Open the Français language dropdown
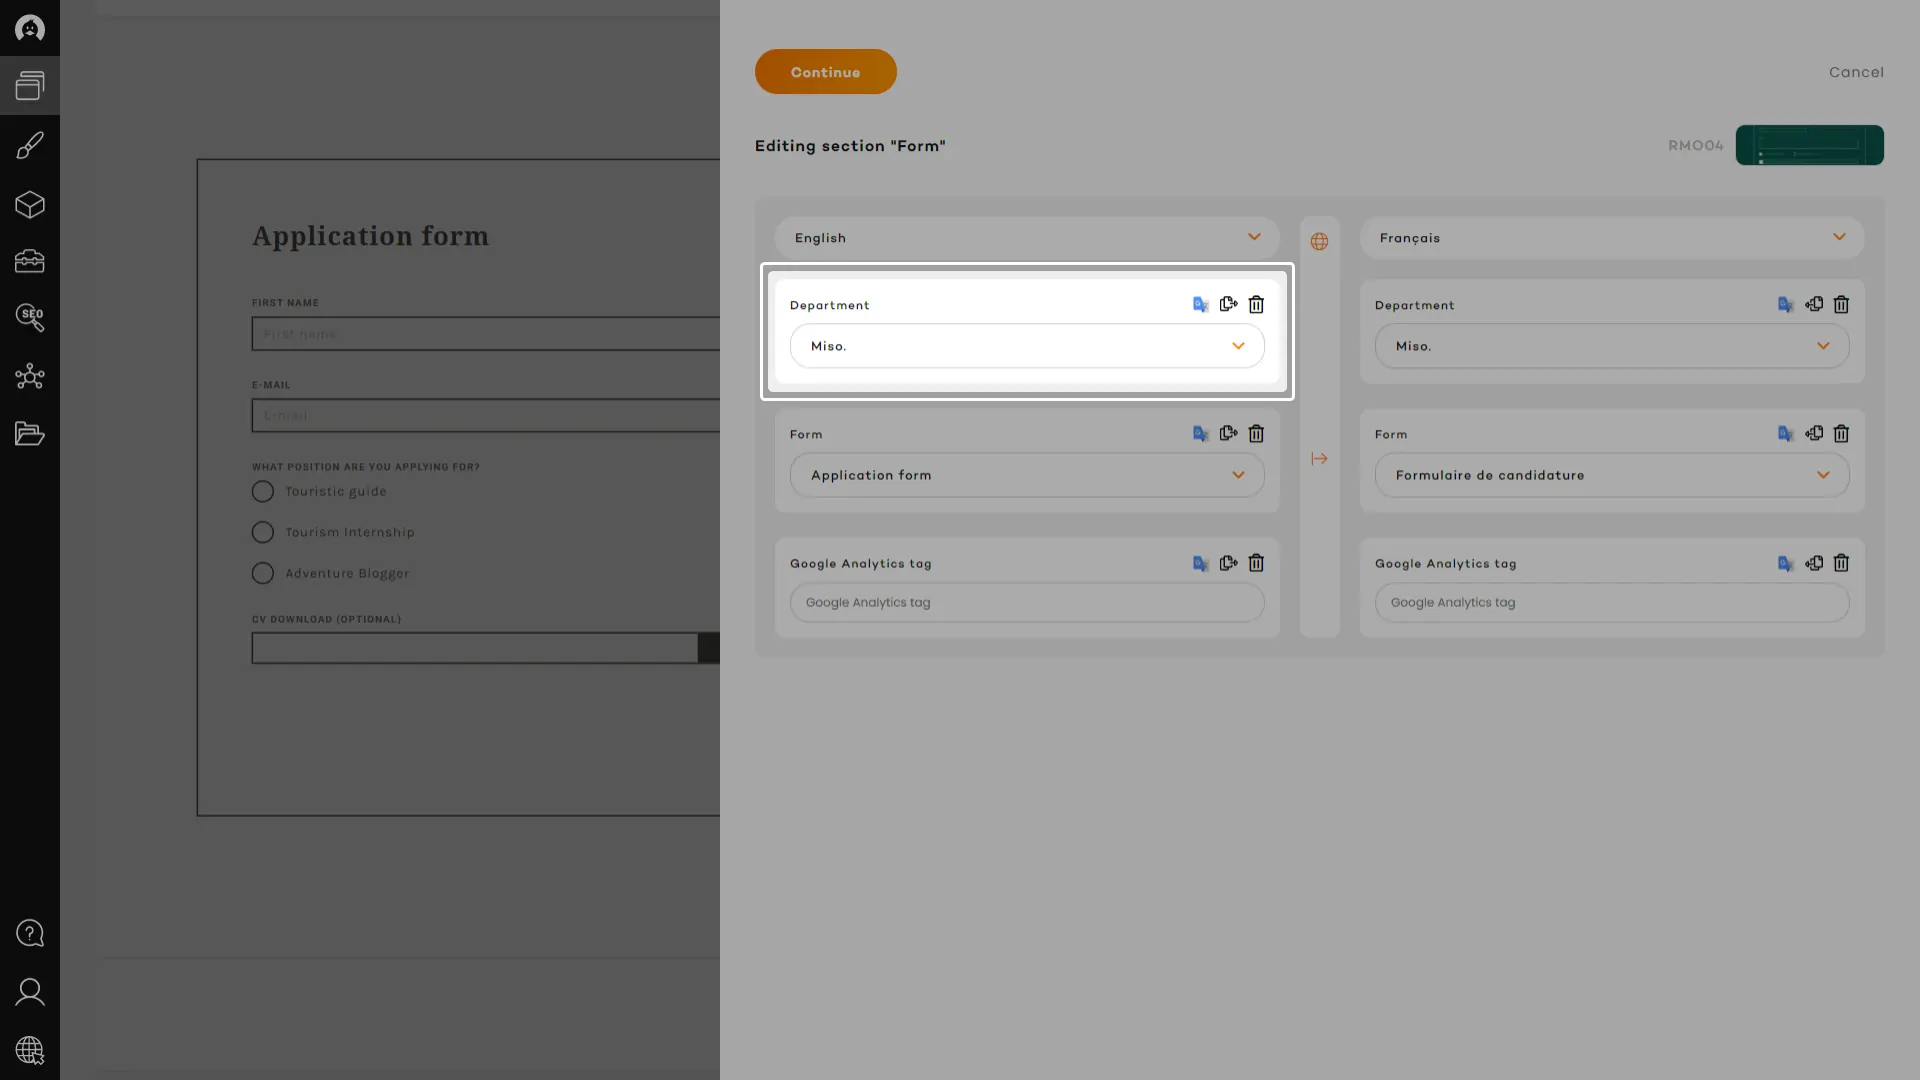 (x=1611, y=238)
